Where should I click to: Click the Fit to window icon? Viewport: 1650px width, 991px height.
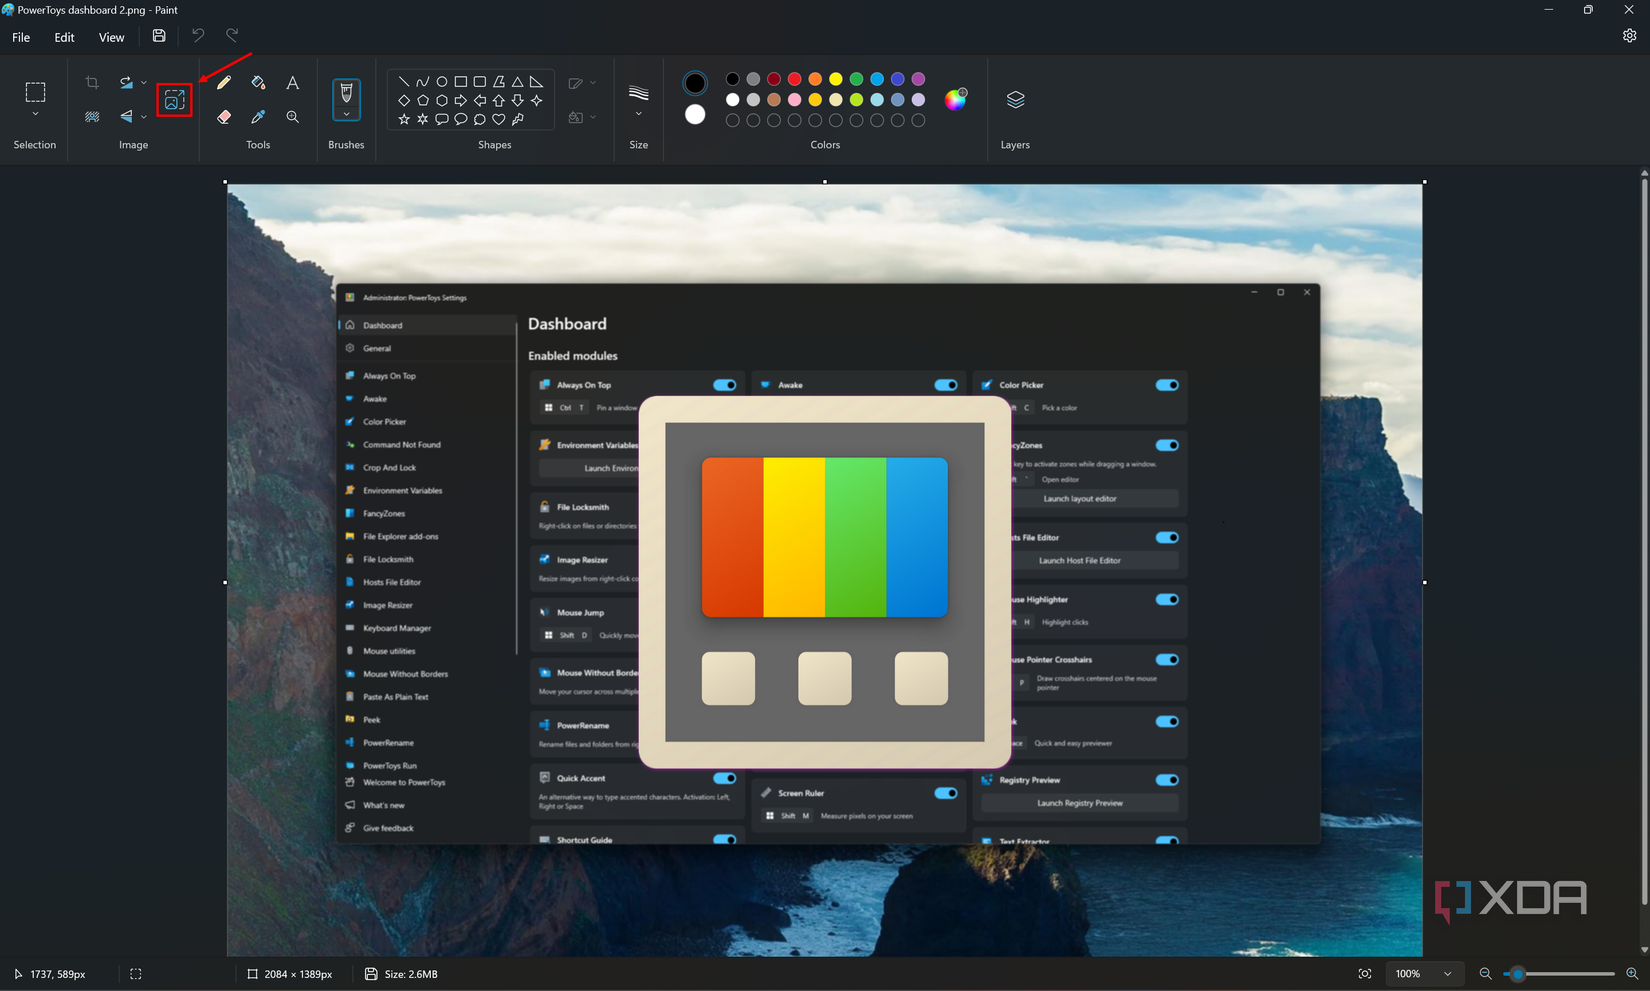(x=1365, y=974)
